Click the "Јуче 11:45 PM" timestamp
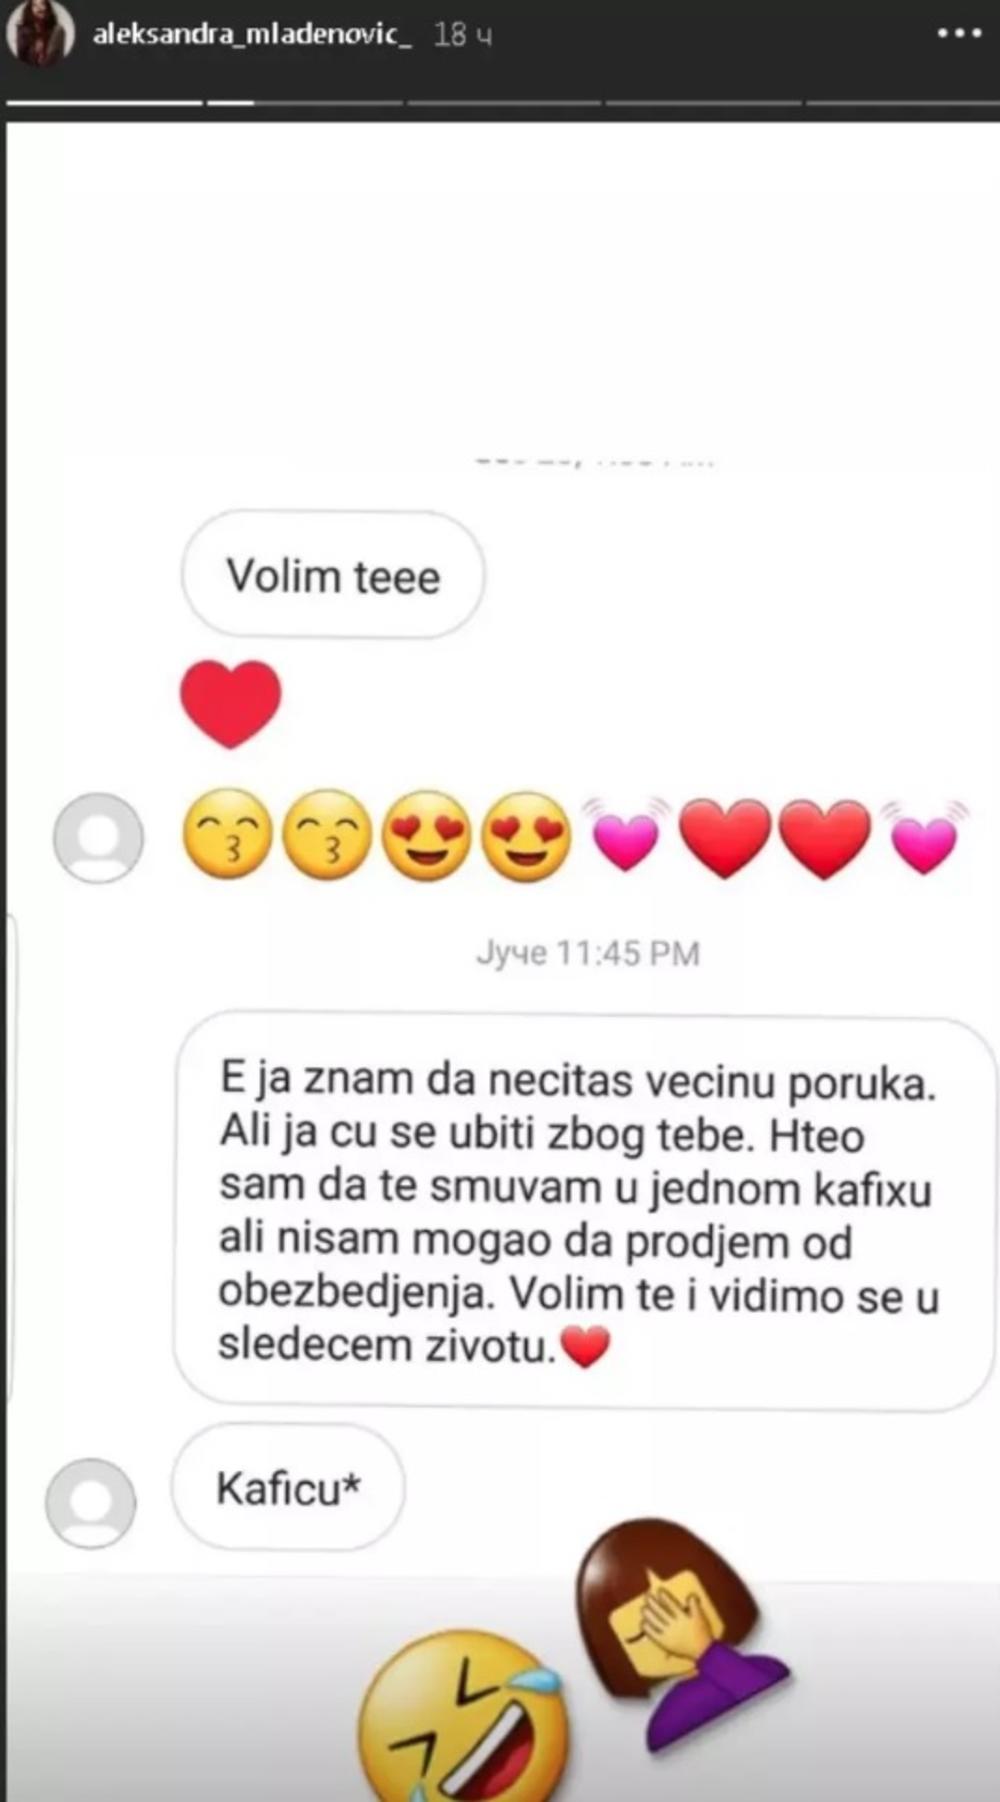 tap(588, 953)
